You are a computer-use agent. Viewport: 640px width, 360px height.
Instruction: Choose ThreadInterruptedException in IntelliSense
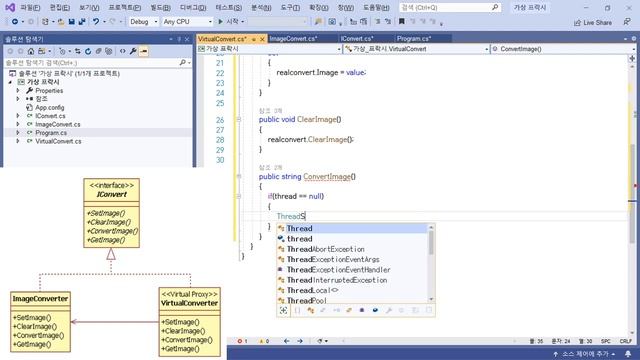[352, 280]
